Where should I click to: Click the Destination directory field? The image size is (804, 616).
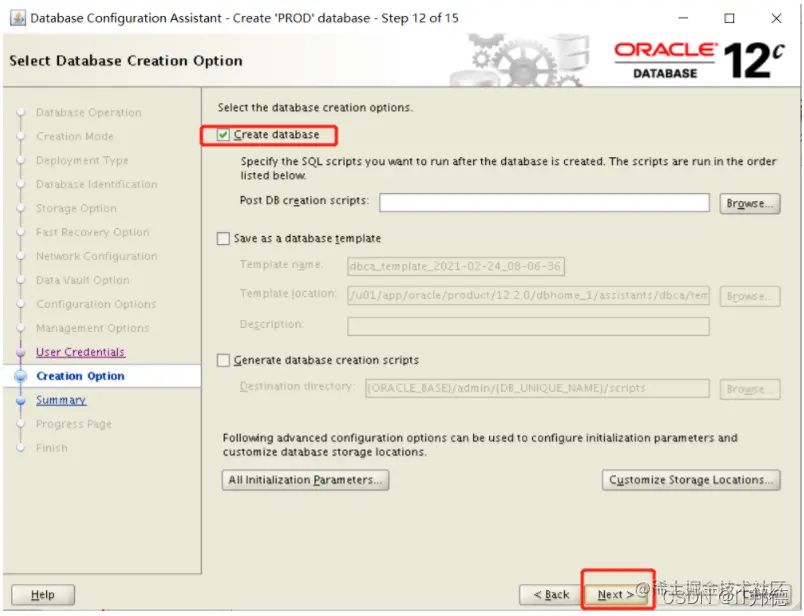point(537,388)
